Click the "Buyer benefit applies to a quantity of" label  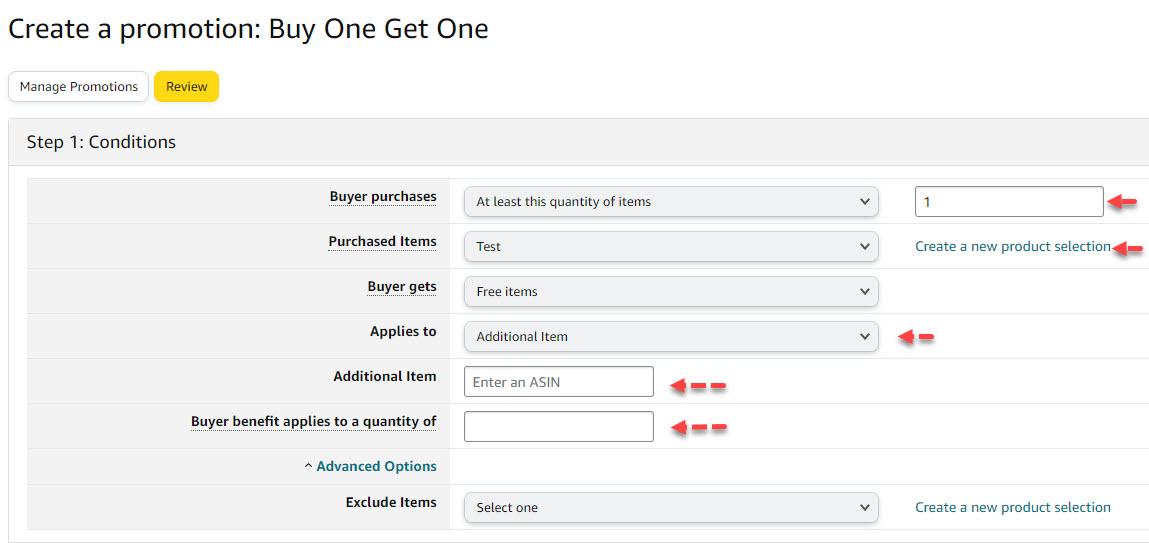(313, 421)
